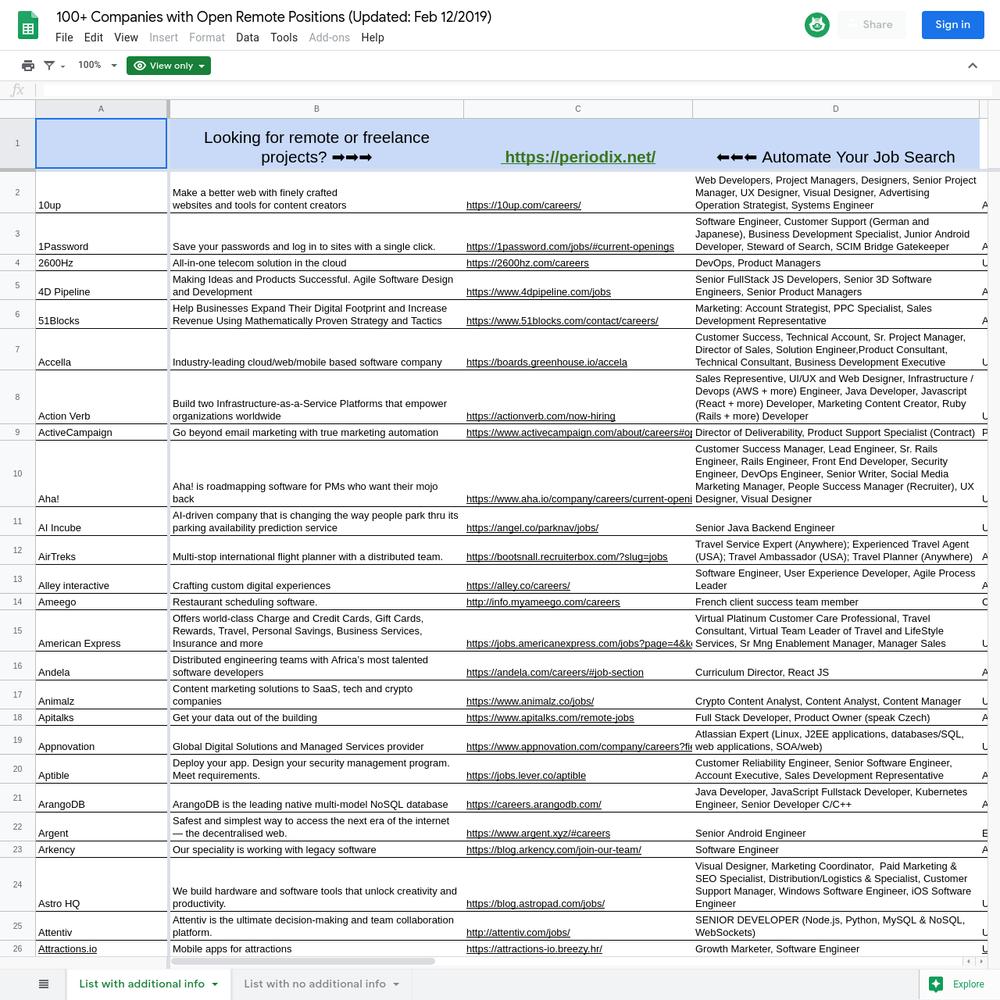The width and height of the screenshot is (1000, 1000).
Task: Collapse the menus with the up chevron
Action: pyautogui.click(x=972, y=66)
